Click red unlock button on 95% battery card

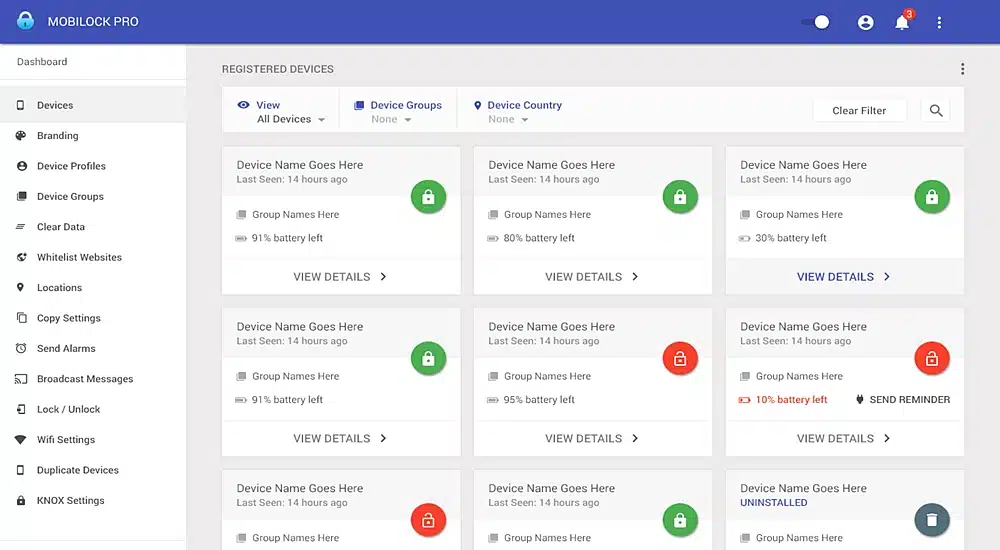pos(680,359)
